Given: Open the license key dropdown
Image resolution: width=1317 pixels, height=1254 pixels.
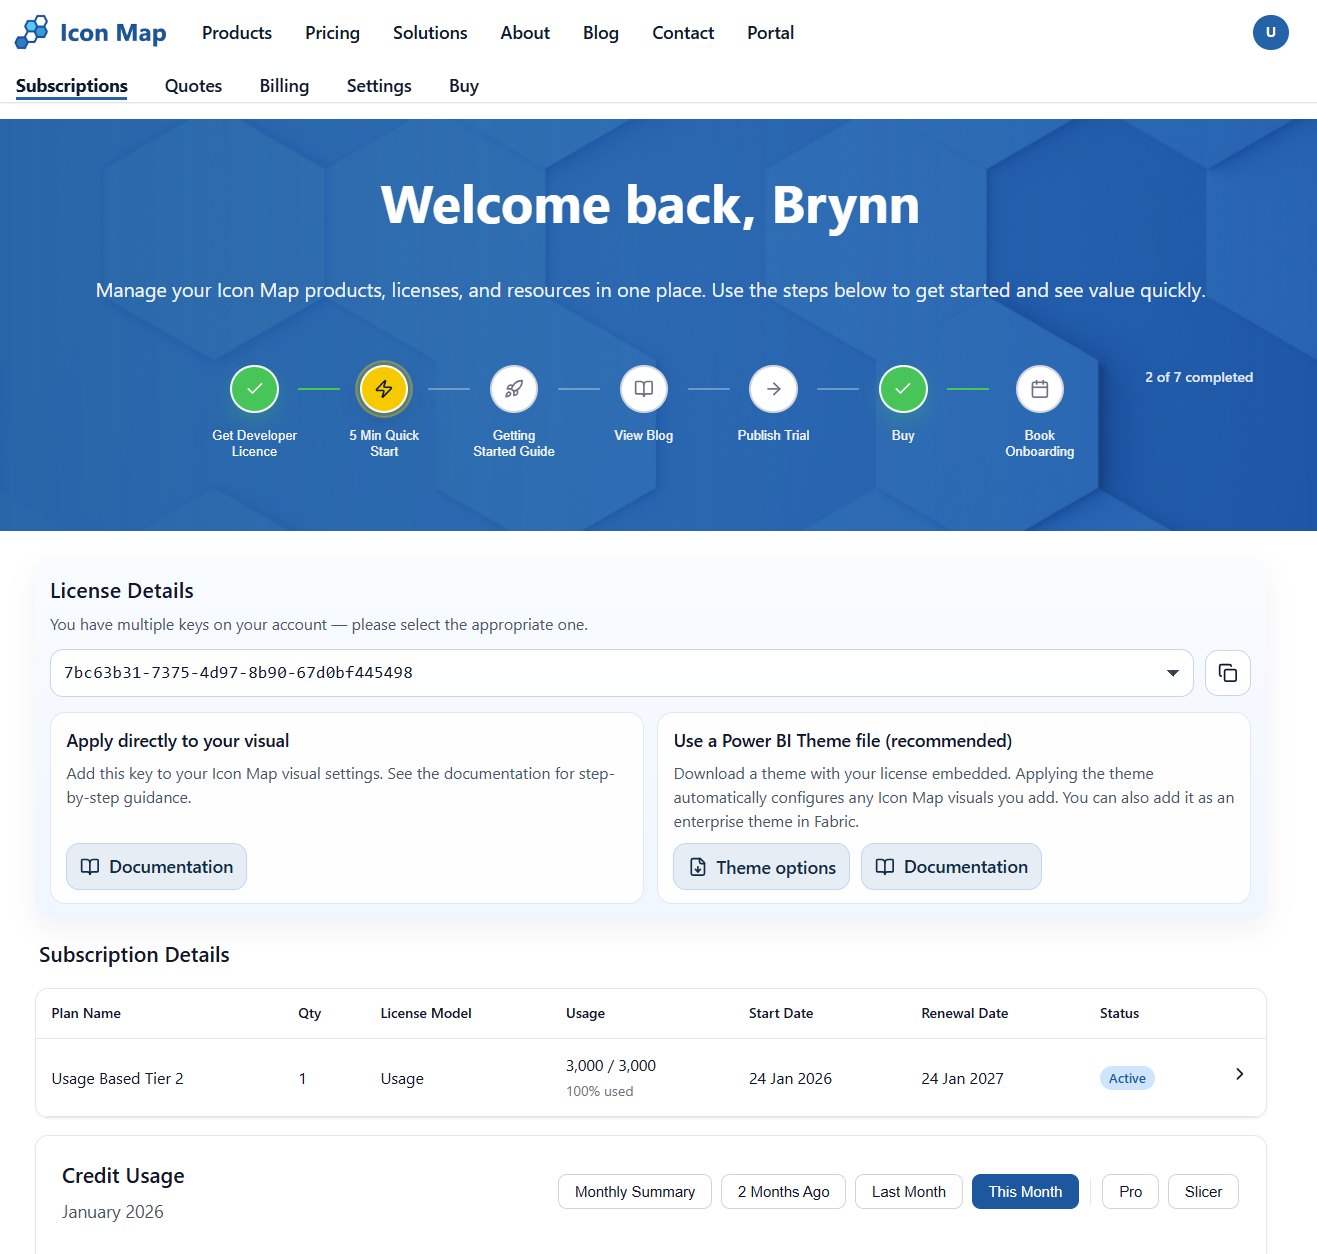Looking at the screenshot, I should tap(1171, 673).
